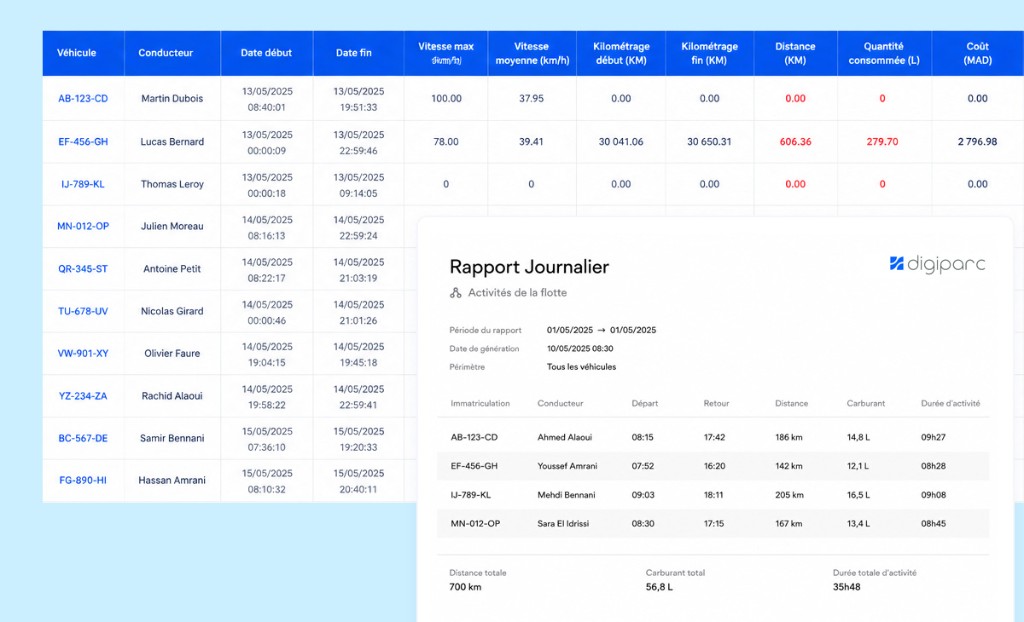Select driver name Lucas Bernard

click(x=172, y=142)
